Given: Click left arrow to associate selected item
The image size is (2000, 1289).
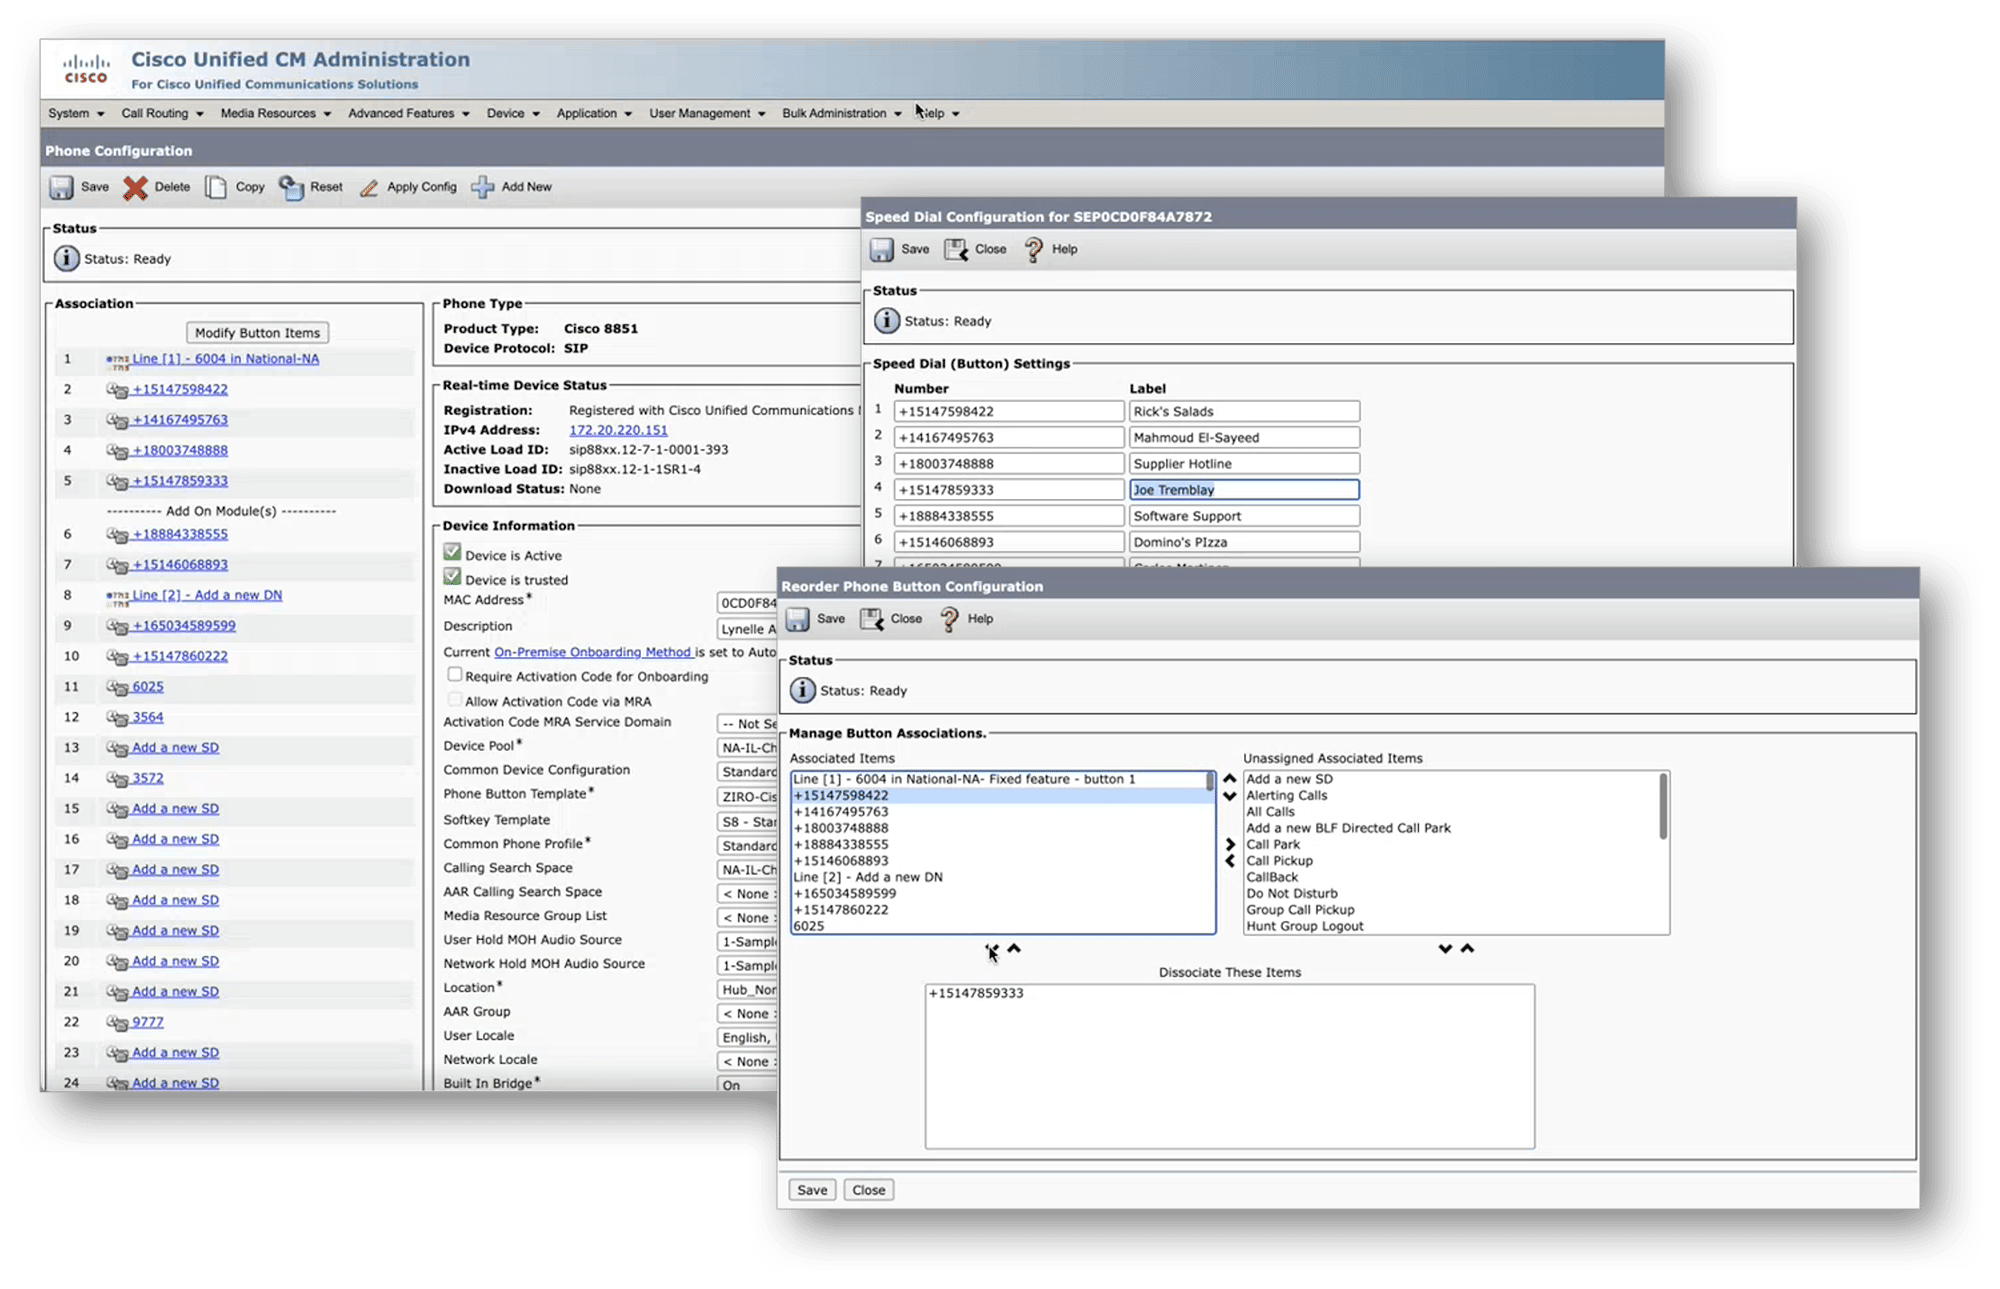Looking at the screenshot, I should tap(1230, 861).
